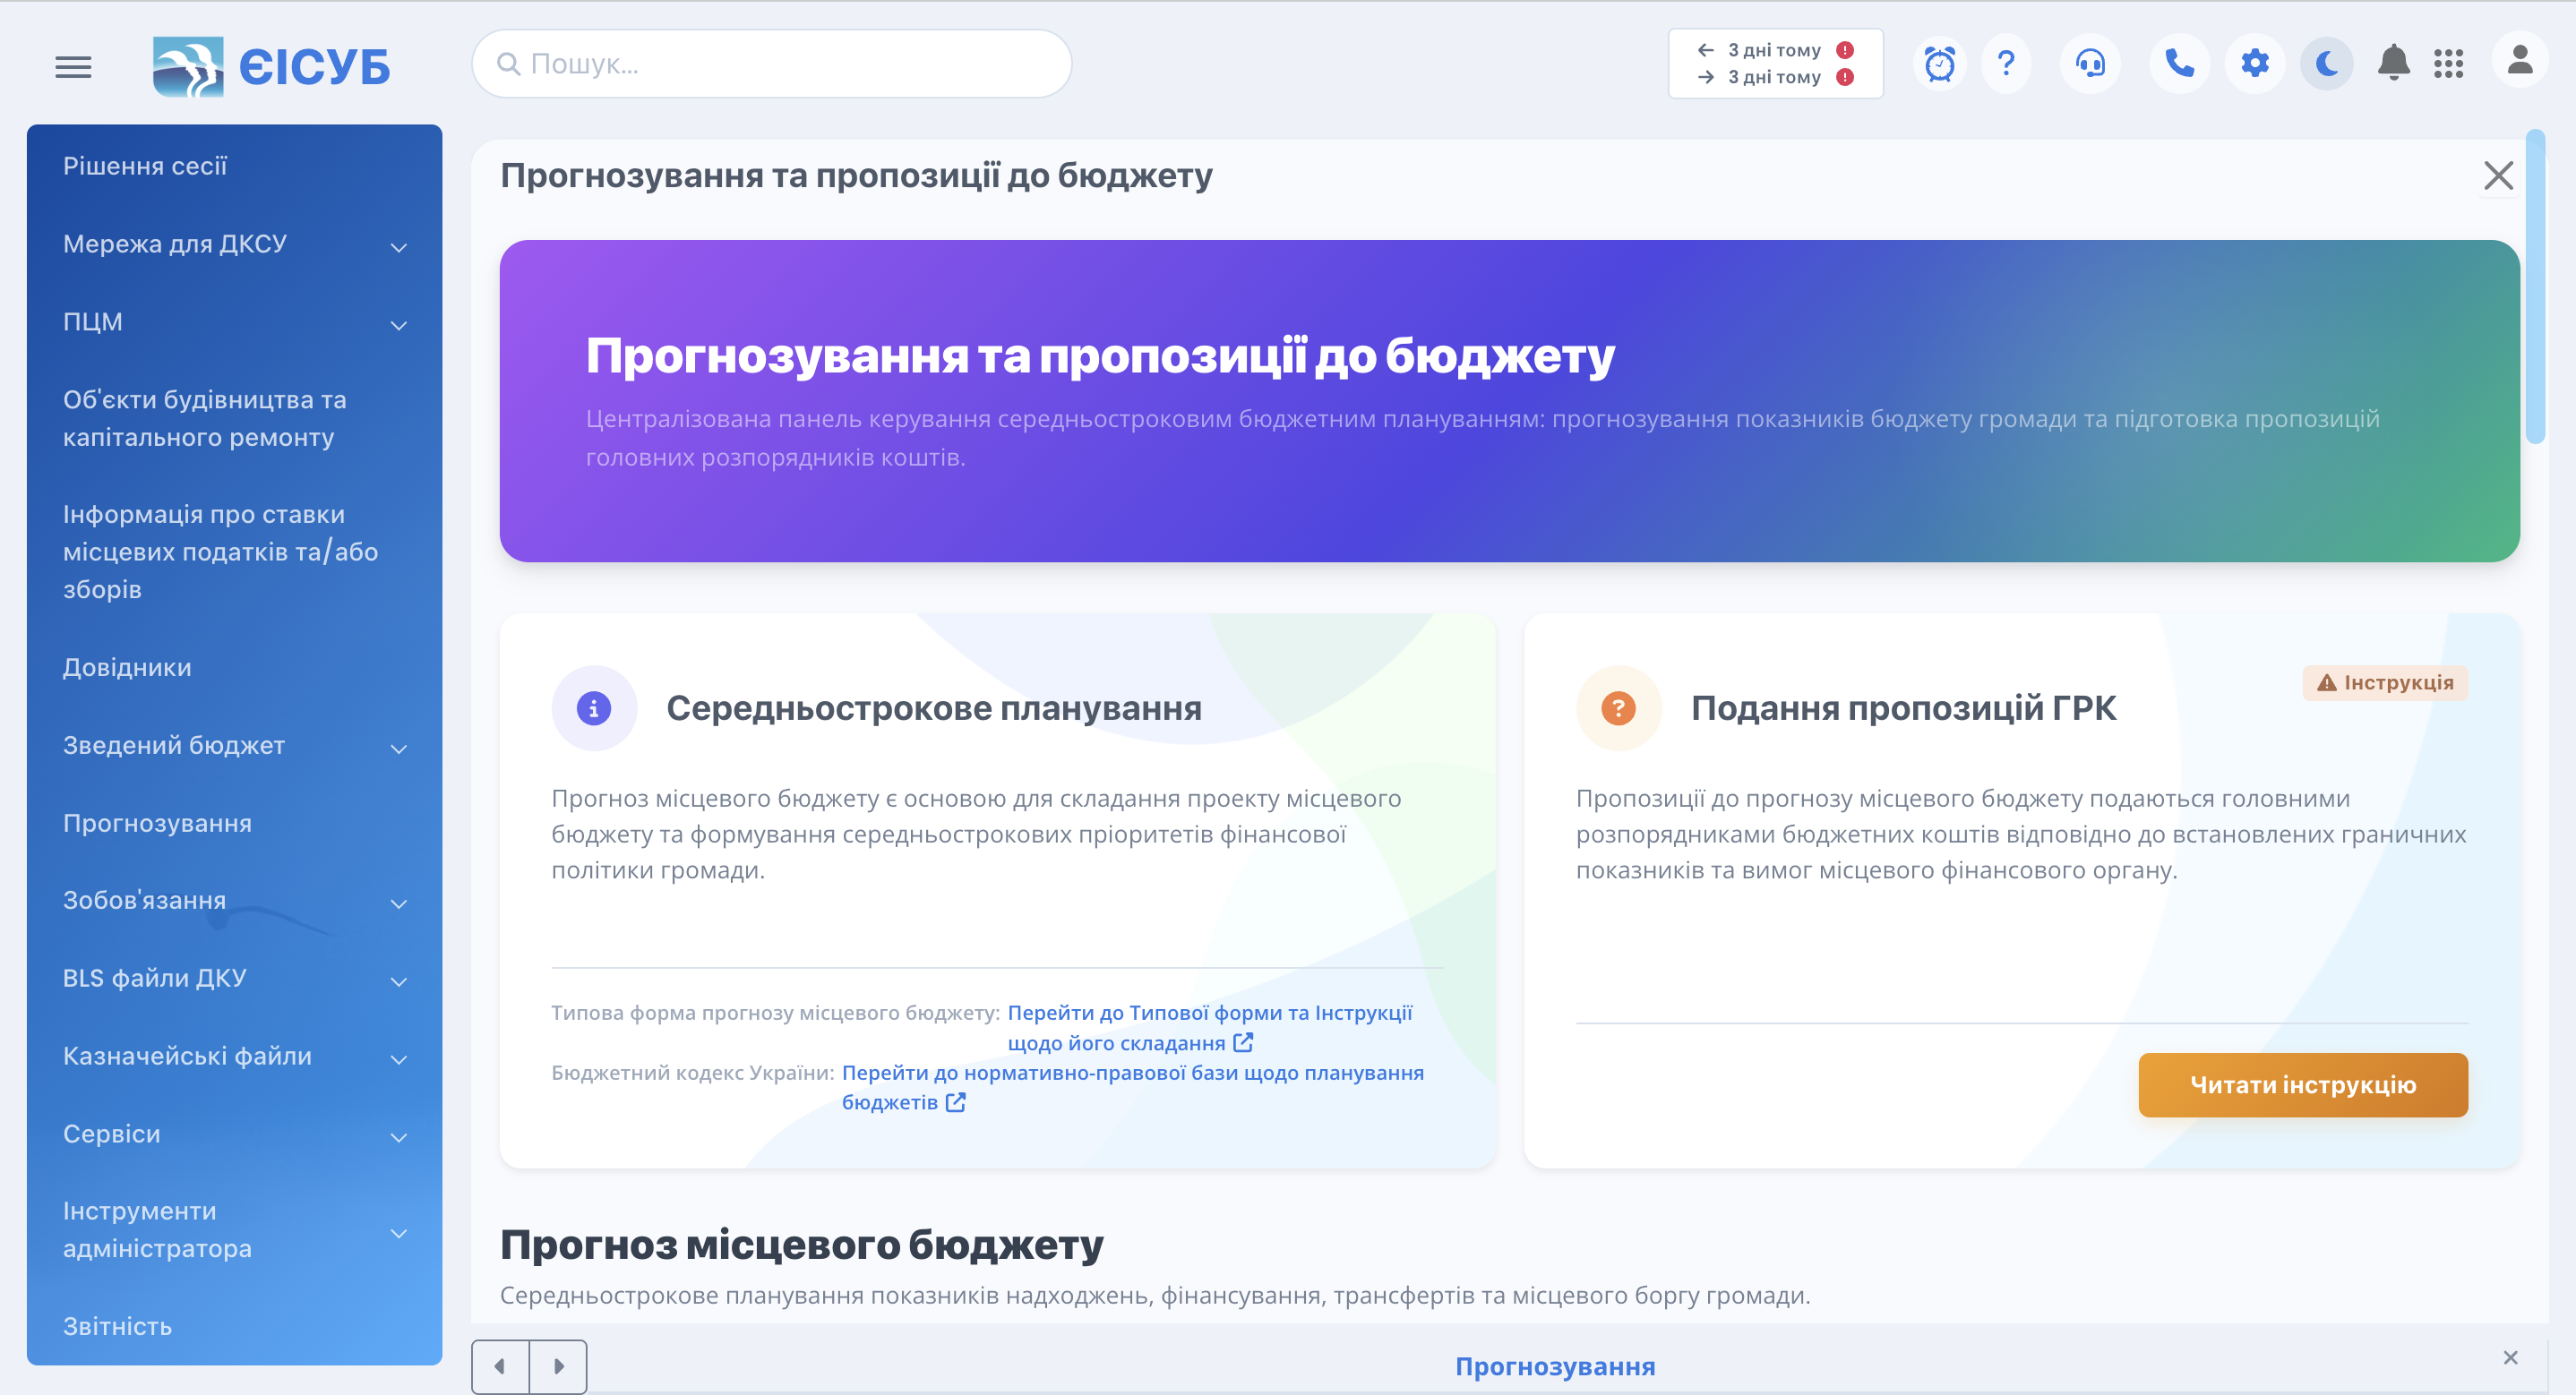Expand the Інструменти адміністратора menu

234,1230
